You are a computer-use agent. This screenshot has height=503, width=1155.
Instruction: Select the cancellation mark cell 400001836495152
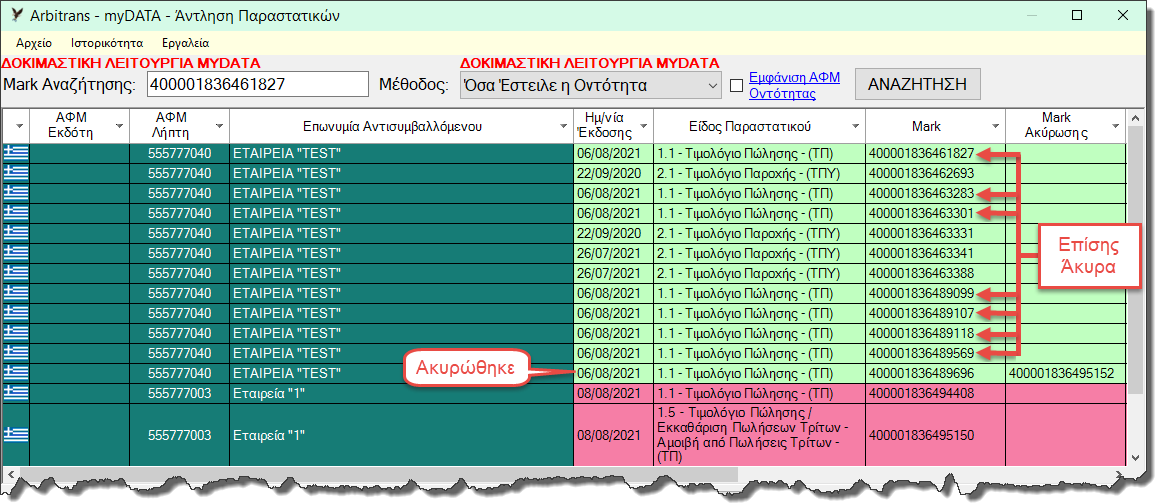pos(1066,372)
